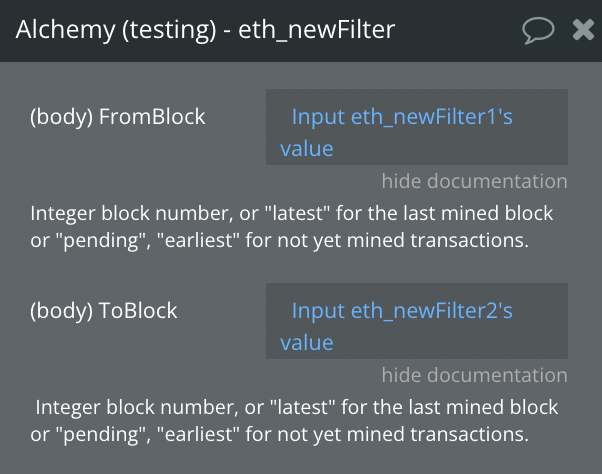Click empty area of dark header bar

coord(457,30)
